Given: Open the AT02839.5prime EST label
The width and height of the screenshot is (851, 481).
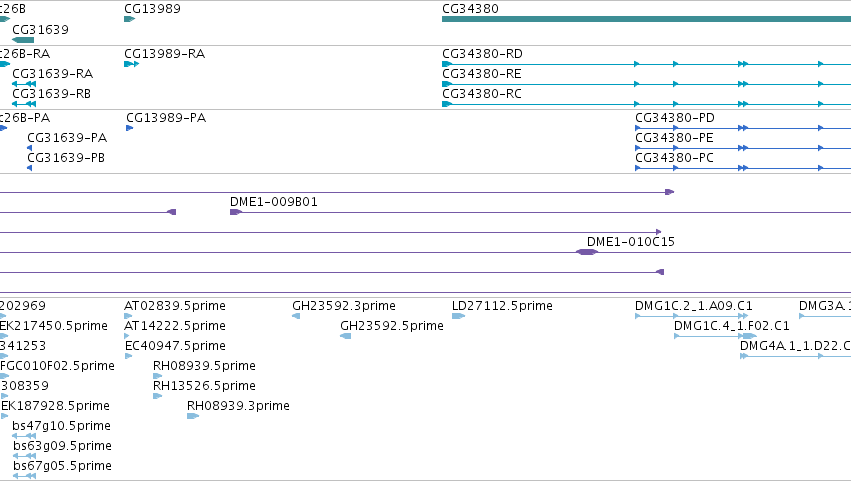Looking at the screenshot, I should pyautogui.click(x=175, y=306).
